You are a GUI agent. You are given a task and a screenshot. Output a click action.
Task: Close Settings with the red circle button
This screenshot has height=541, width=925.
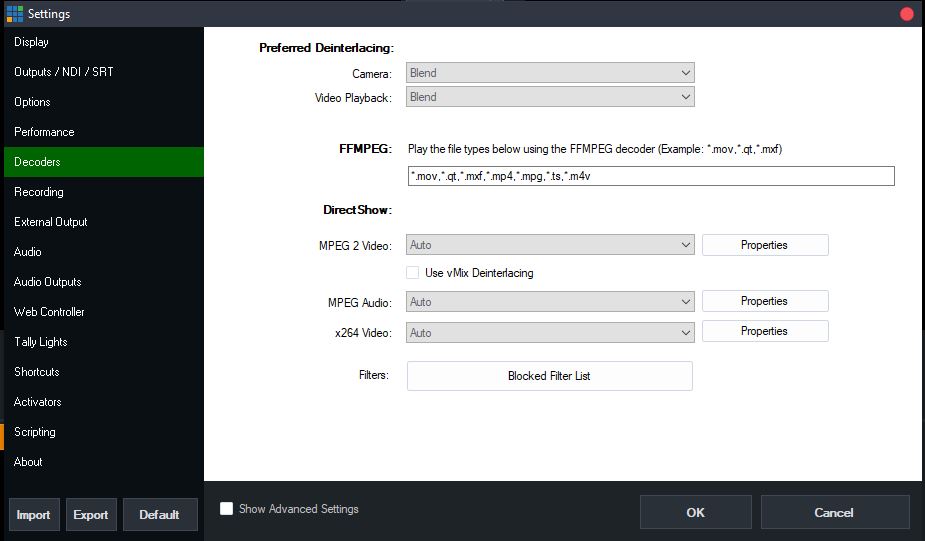pyautogui.click(x=907, y=14)
